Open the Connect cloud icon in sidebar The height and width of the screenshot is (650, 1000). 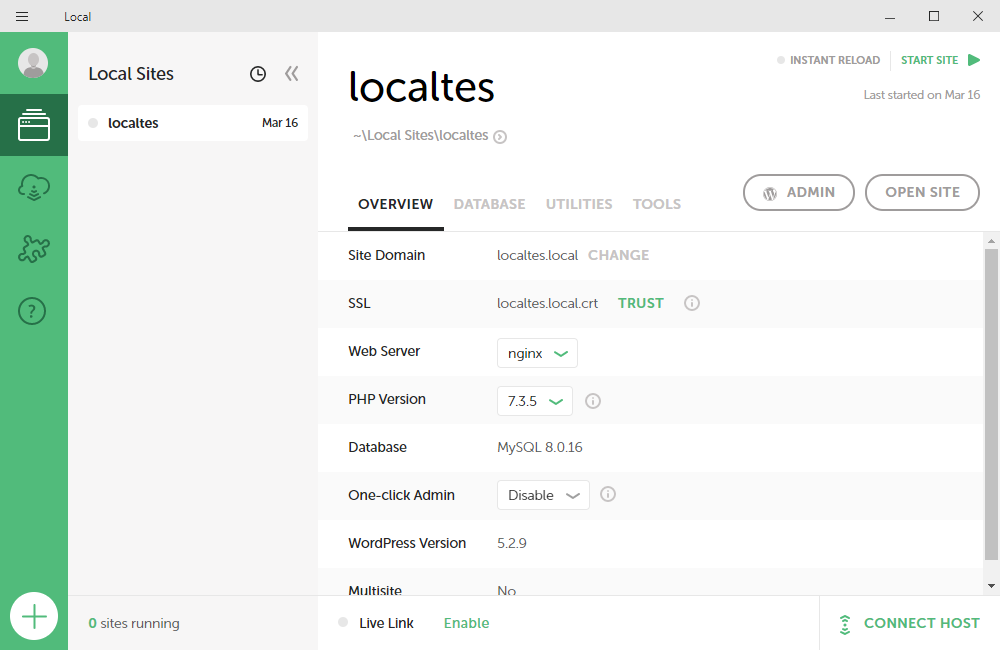[33, 187]
